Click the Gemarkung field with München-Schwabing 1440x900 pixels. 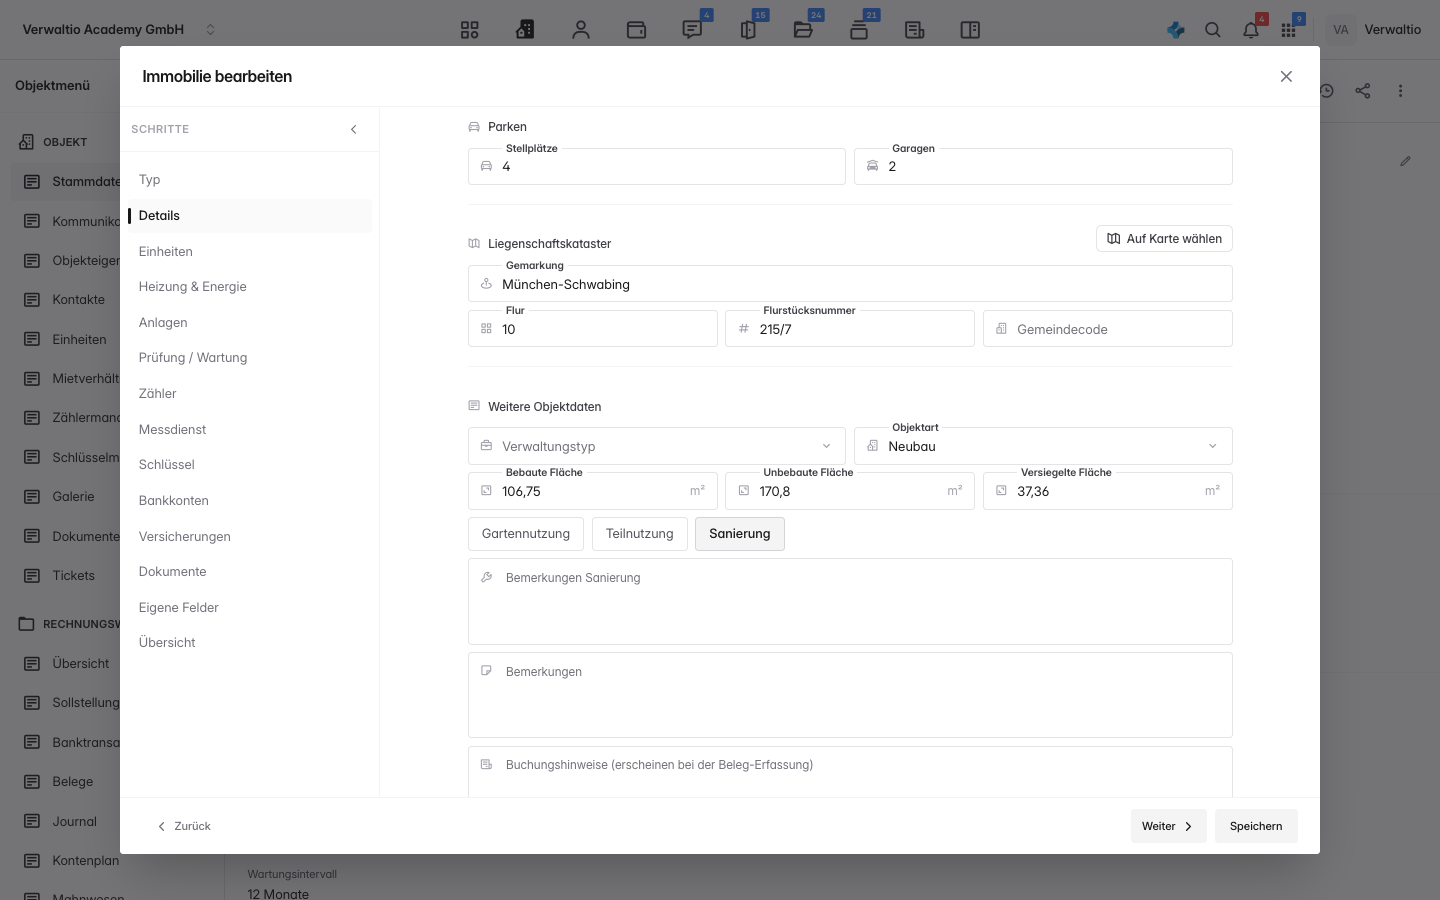(850, 284)
